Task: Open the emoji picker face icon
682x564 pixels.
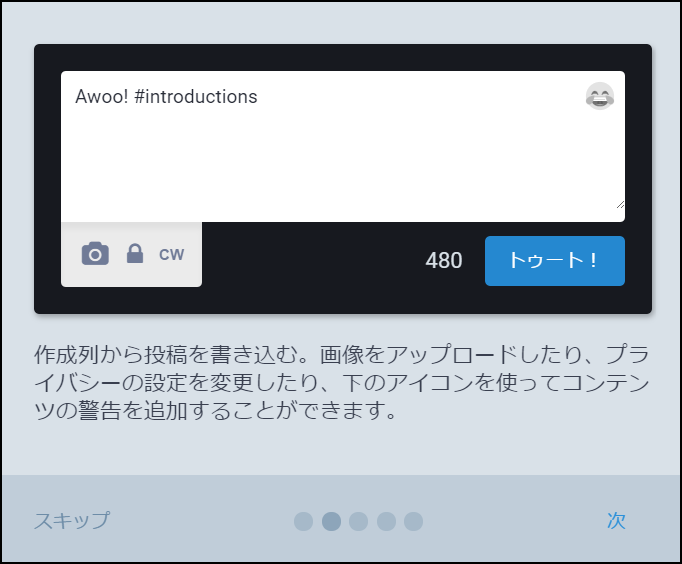Action: click(x=600, y=96)
